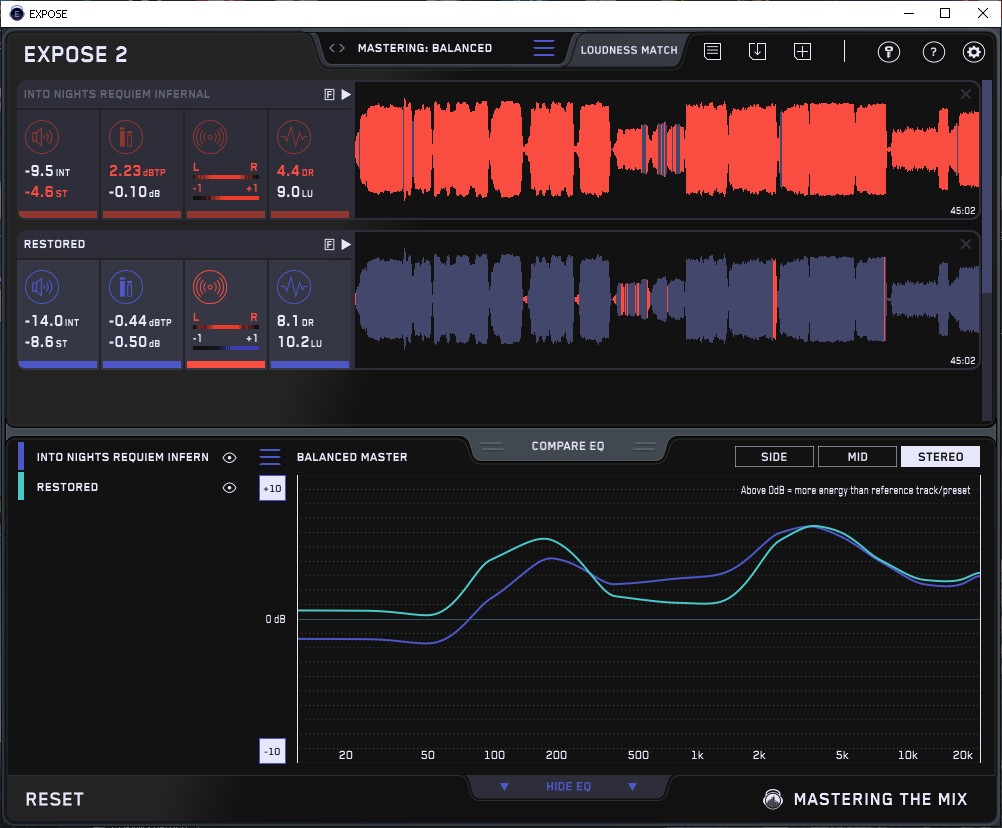
Task: Click the Mastering: Balanced preset name
Action: (x=425, y=48)
